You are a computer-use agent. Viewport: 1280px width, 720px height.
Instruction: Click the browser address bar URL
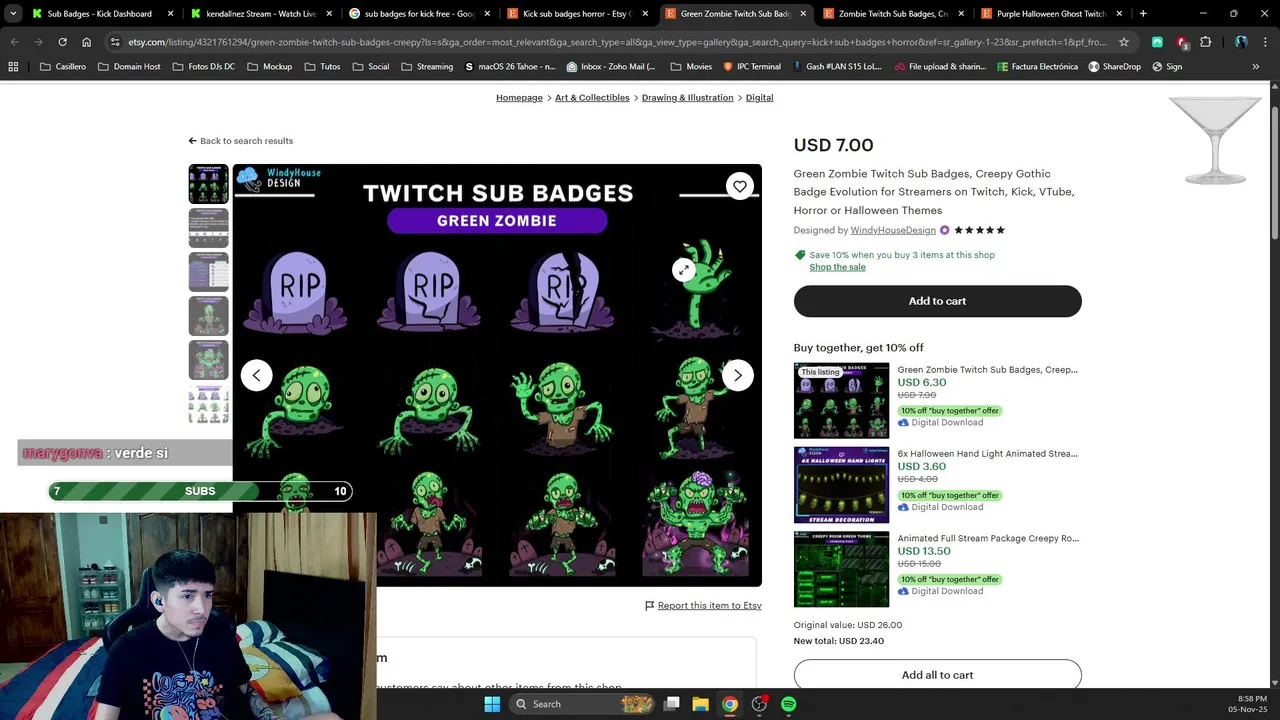pos(617,42)
